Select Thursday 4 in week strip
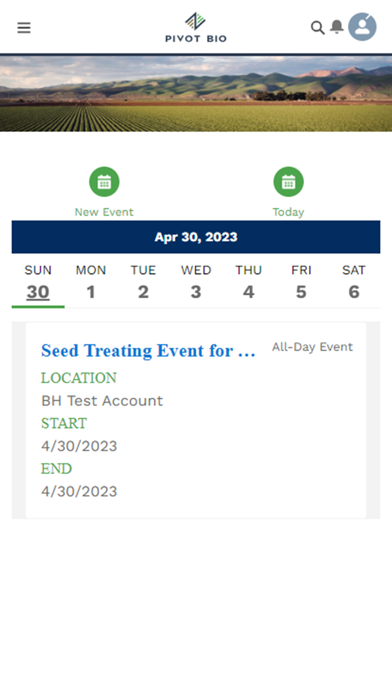The height and width of the screenshot is (696, 392). [249, 282]
